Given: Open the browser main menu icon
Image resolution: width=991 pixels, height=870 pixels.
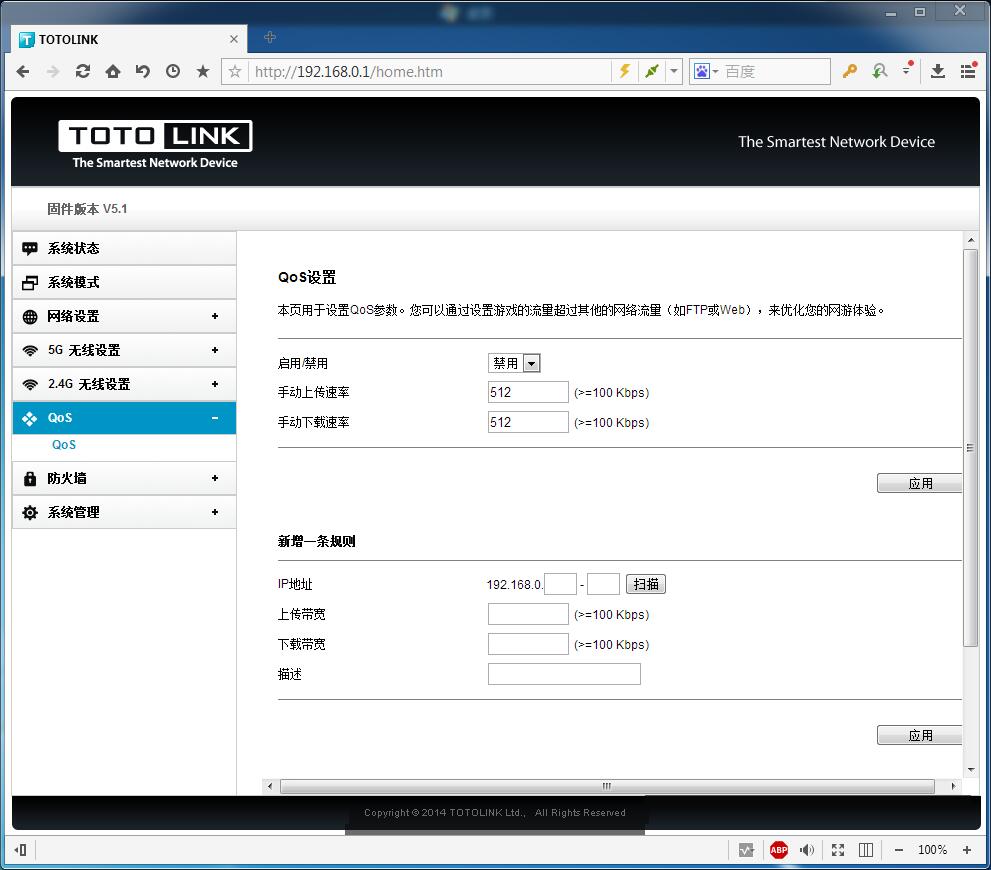Looking at the screenshot, I should tap(968, 71).
